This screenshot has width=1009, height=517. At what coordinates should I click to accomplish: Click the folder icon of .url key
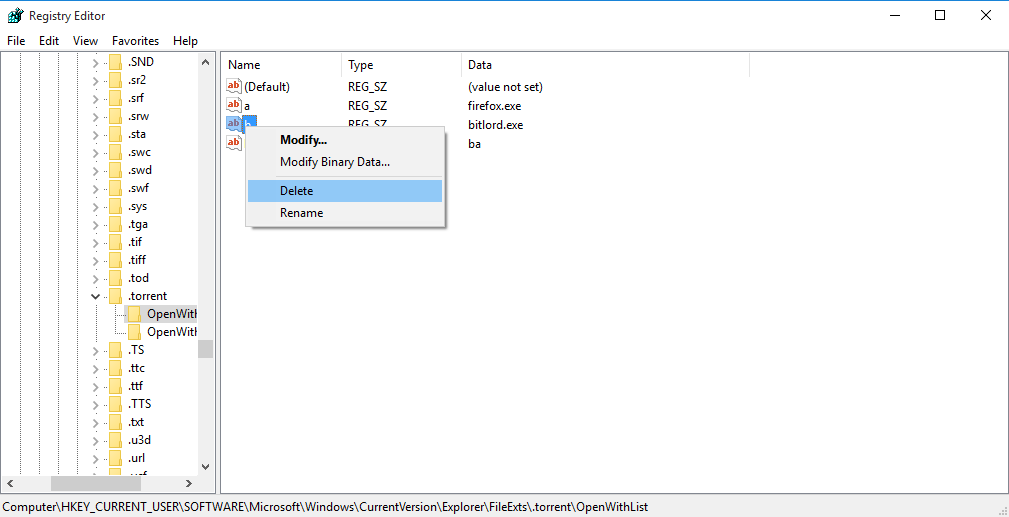[x=115, y=458]
